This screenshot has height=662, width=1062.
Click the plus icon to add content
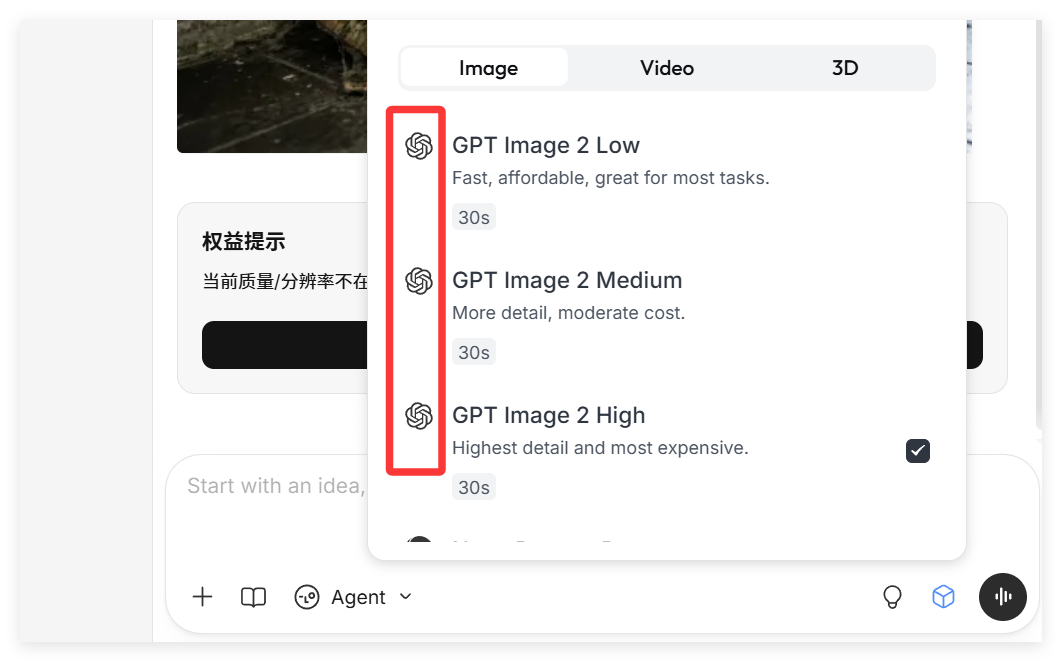tap(201, 596)
